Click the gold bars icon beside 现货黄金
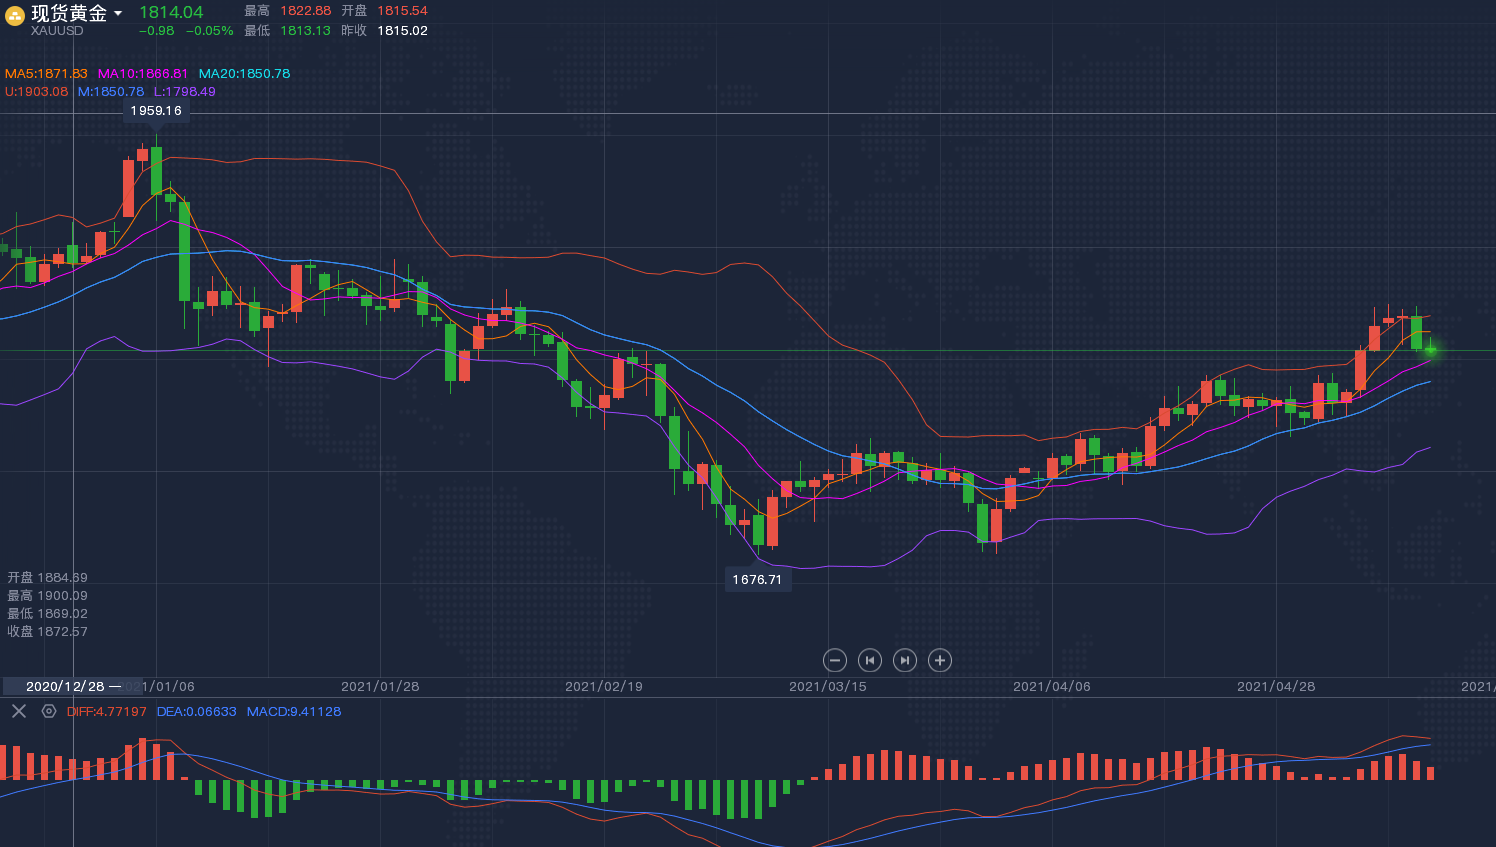Image resolution: width=1496 pixels, height=847 pixels. pos(15,15)
